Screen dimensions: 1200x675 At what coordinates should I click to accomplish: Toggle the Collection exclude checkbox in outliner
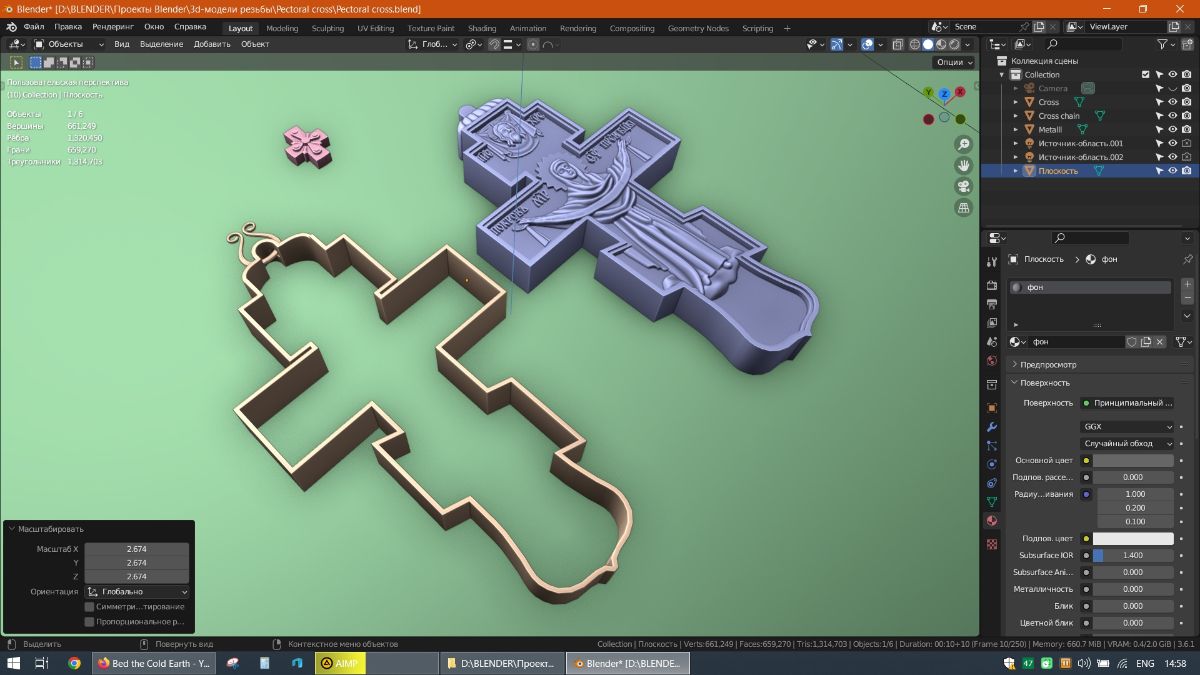[x=1146, y=75]
